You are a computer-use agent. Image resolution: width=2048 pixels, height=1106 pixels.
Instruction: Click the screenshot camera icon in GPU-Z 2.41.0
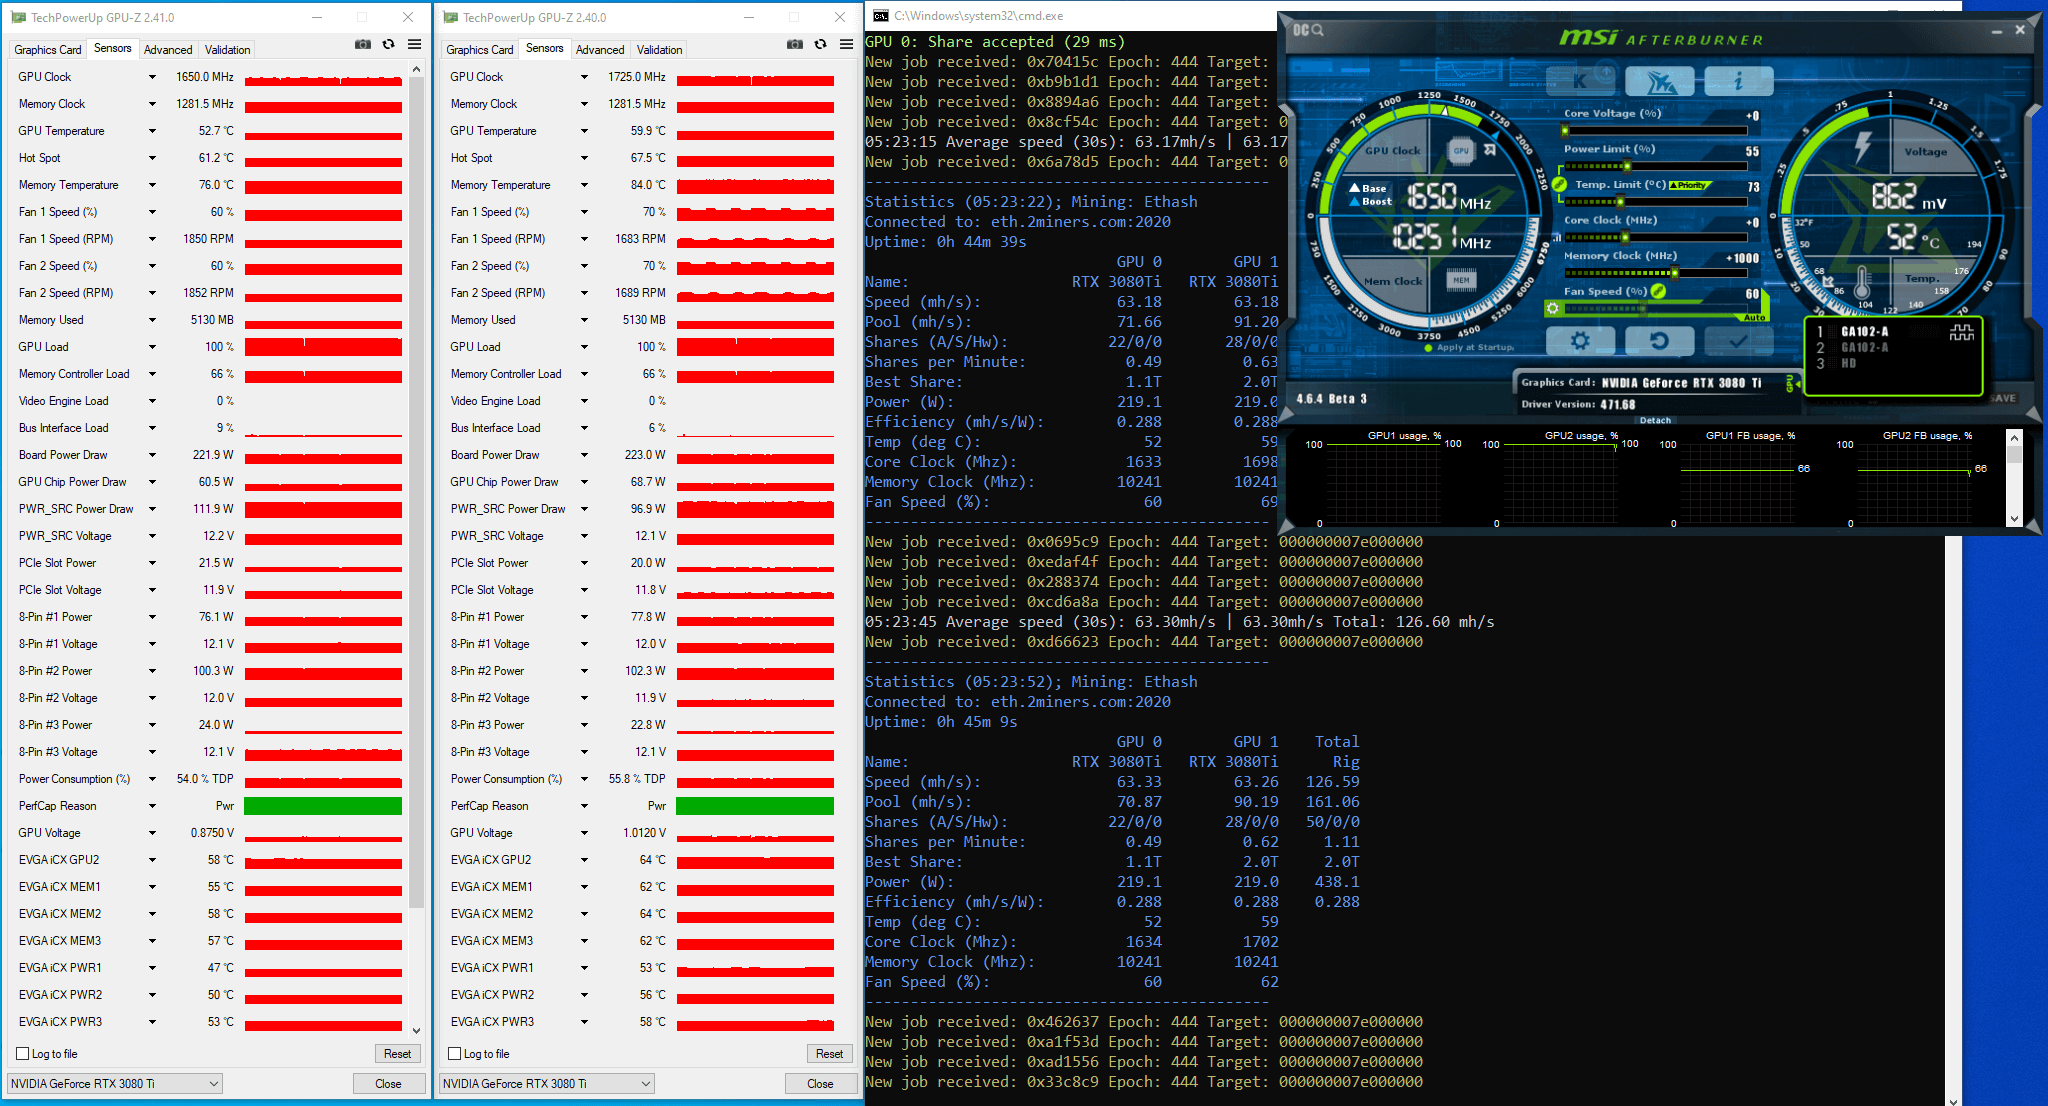point(363,45)
